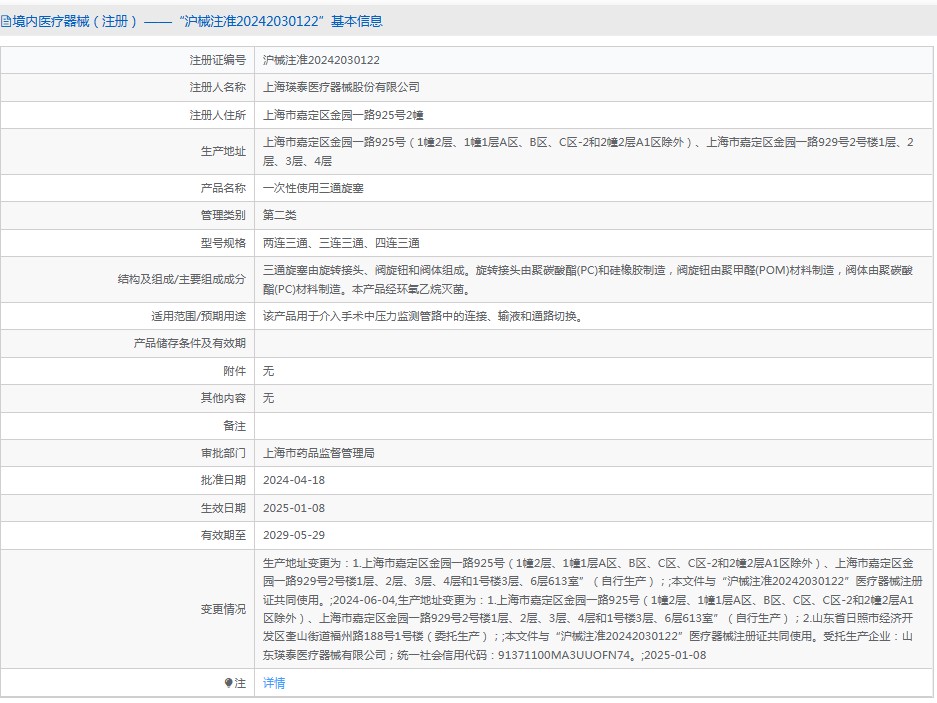
Task: Click expiry date 2029-05-29
Action: coord(293,535)
